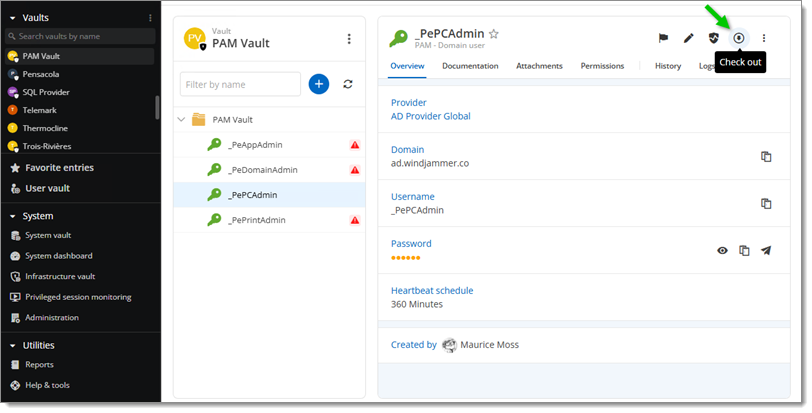812x413 pixels.
Task: Reveal the password with eye icon
Action: [x=722, y=250]
